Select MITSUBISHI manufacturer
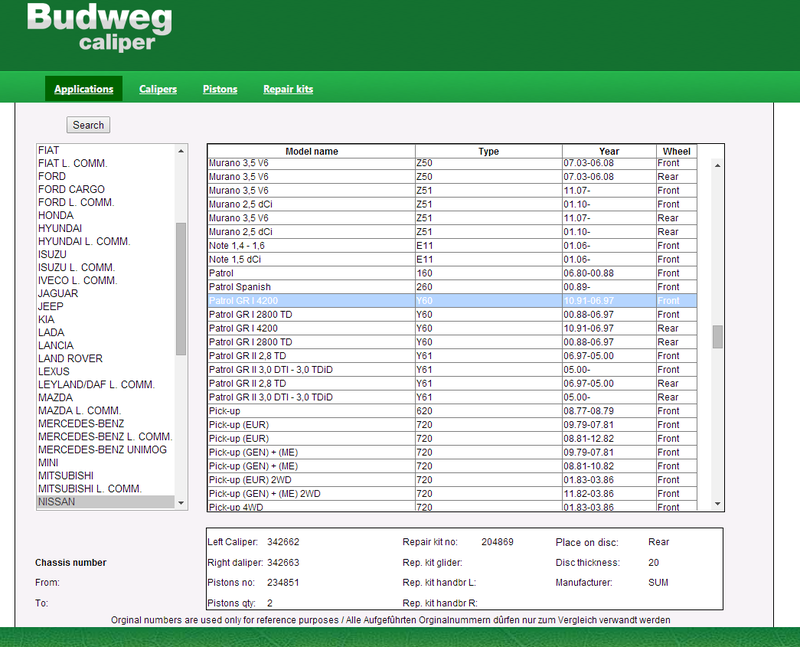 point(106,476)
